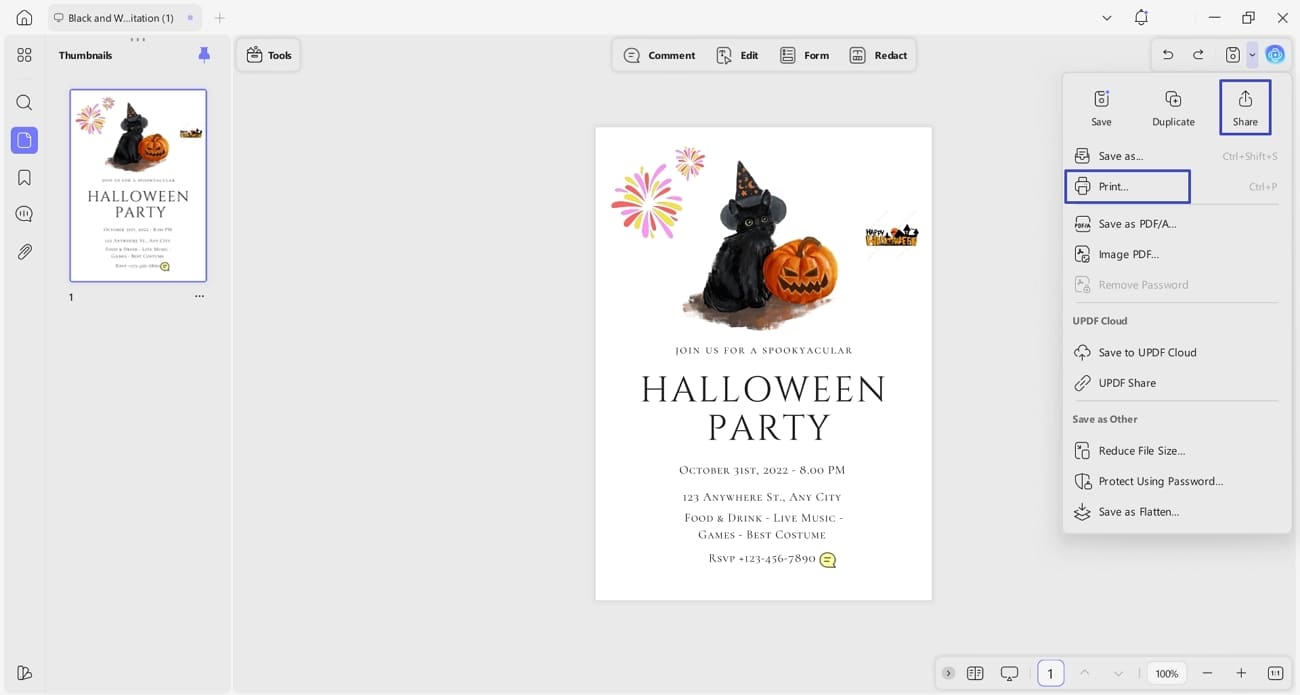Click the Share button
The height and width of the screenshot is (695, 1300).
(1244, 107)
